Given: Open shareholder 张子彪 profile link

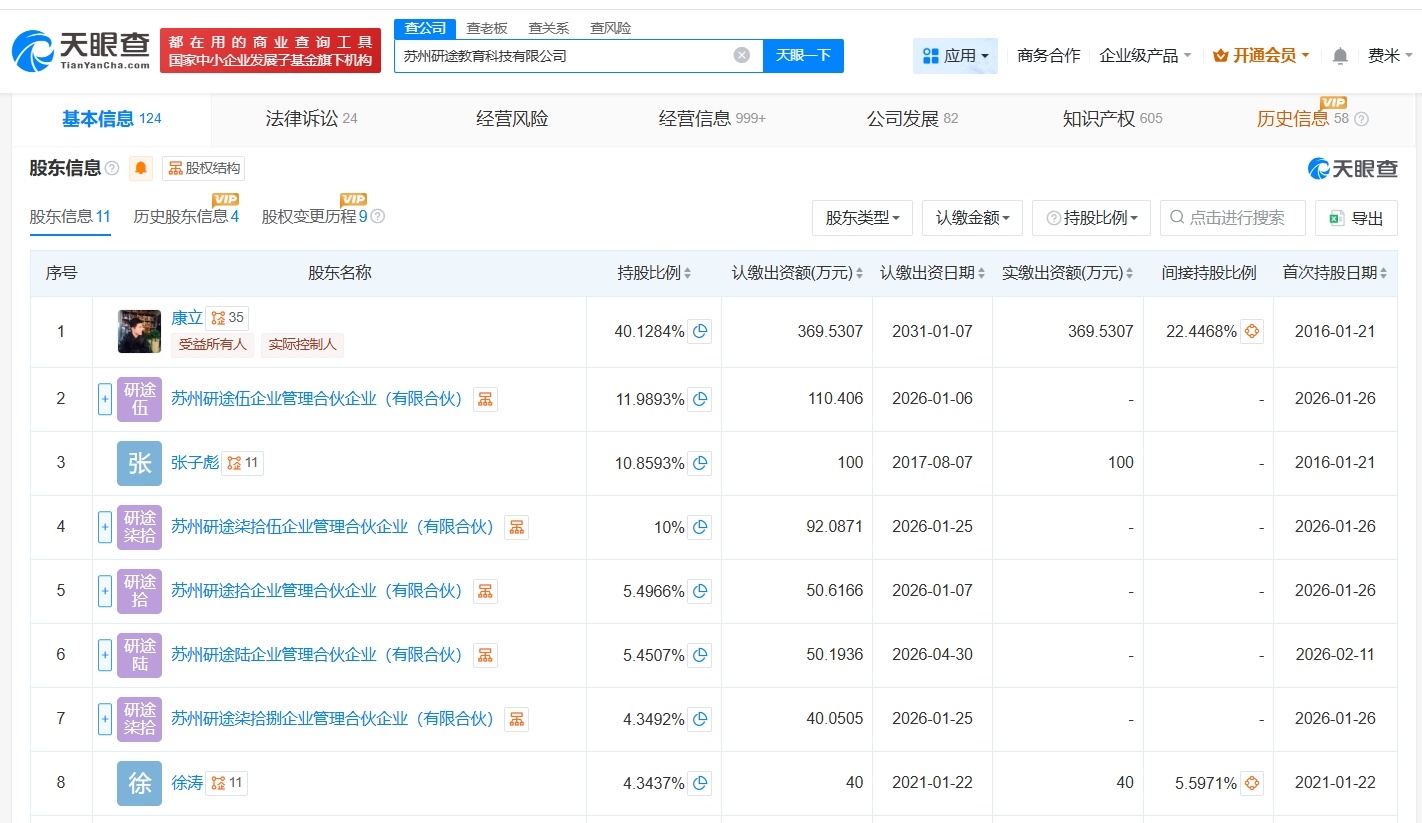Looking at the screenshot, I should [194, 463].
